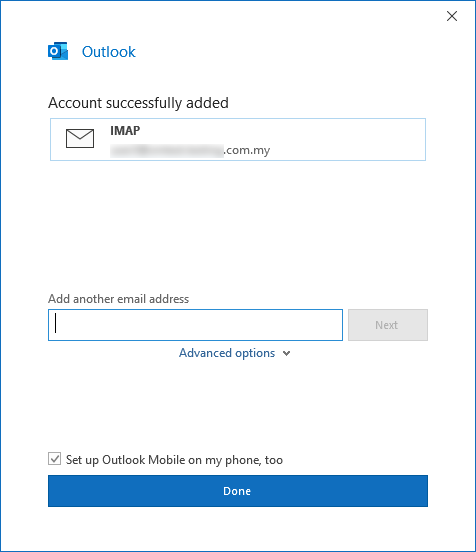The height and width of the screenshot is (552, 476).
Task: Click the text cursor inside the email box
Action: click(56, 324)
